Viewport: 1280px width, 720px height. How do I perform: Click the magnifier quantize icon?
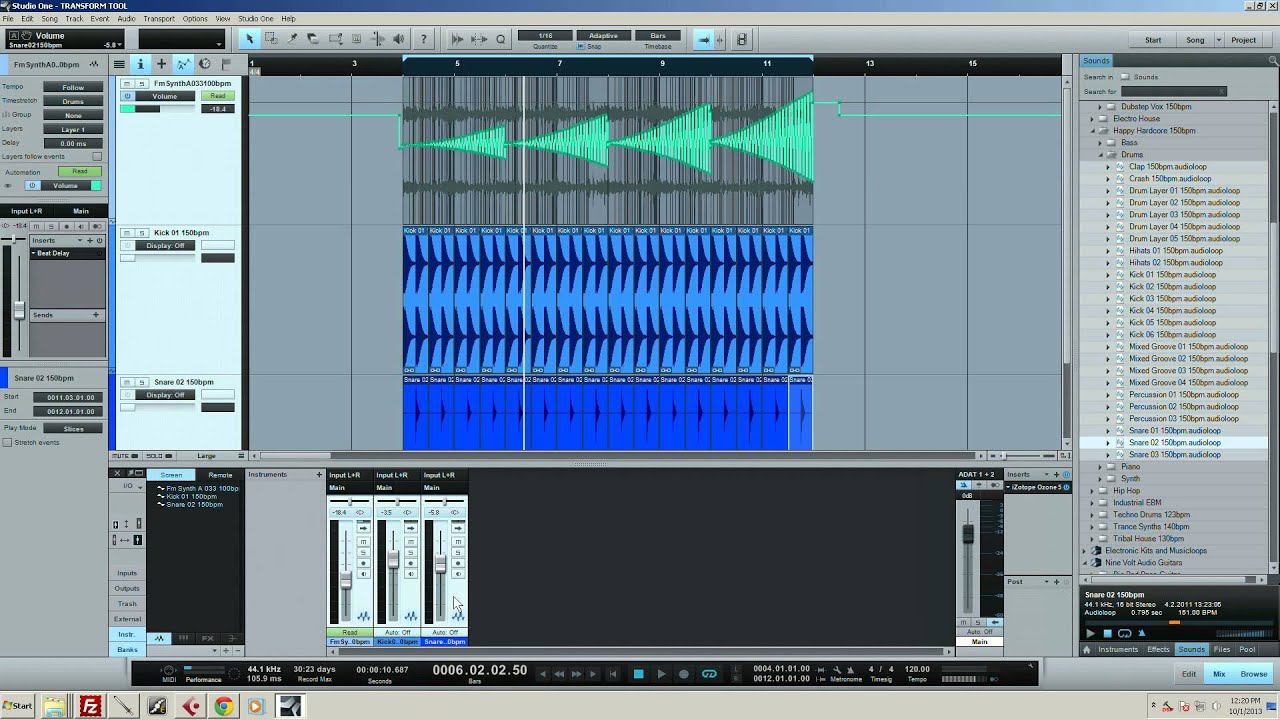point(500,39)
